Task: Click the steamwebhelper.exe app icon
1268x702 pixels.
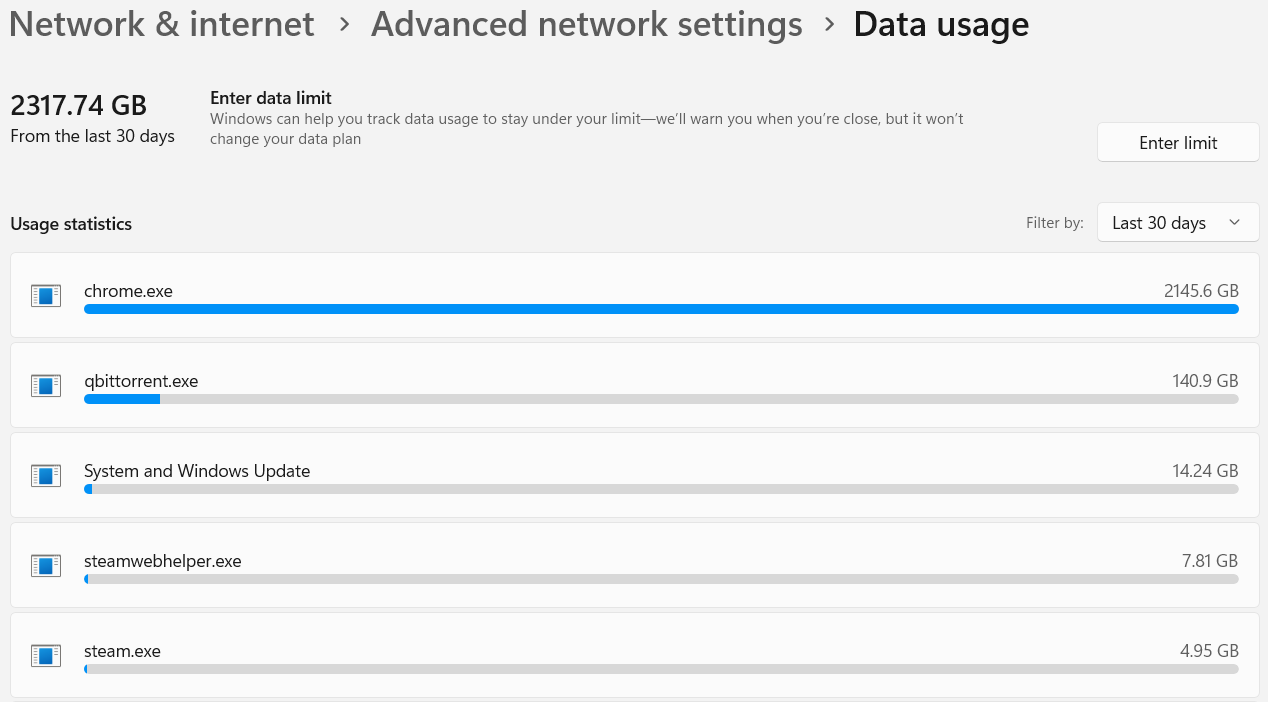Action: click(46, 565)
